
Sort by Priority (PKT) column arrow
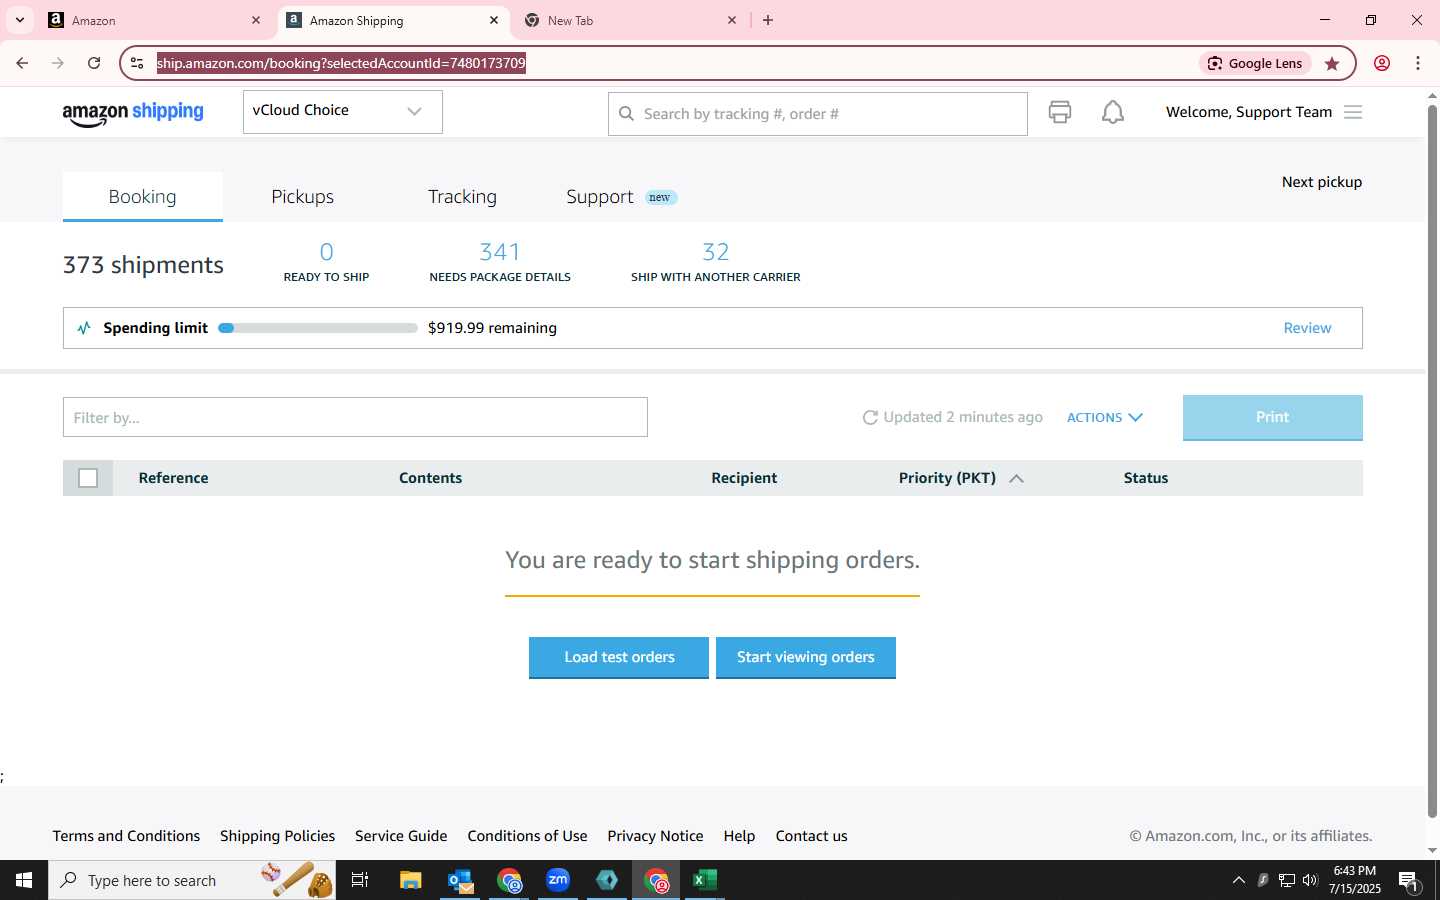1016,478
